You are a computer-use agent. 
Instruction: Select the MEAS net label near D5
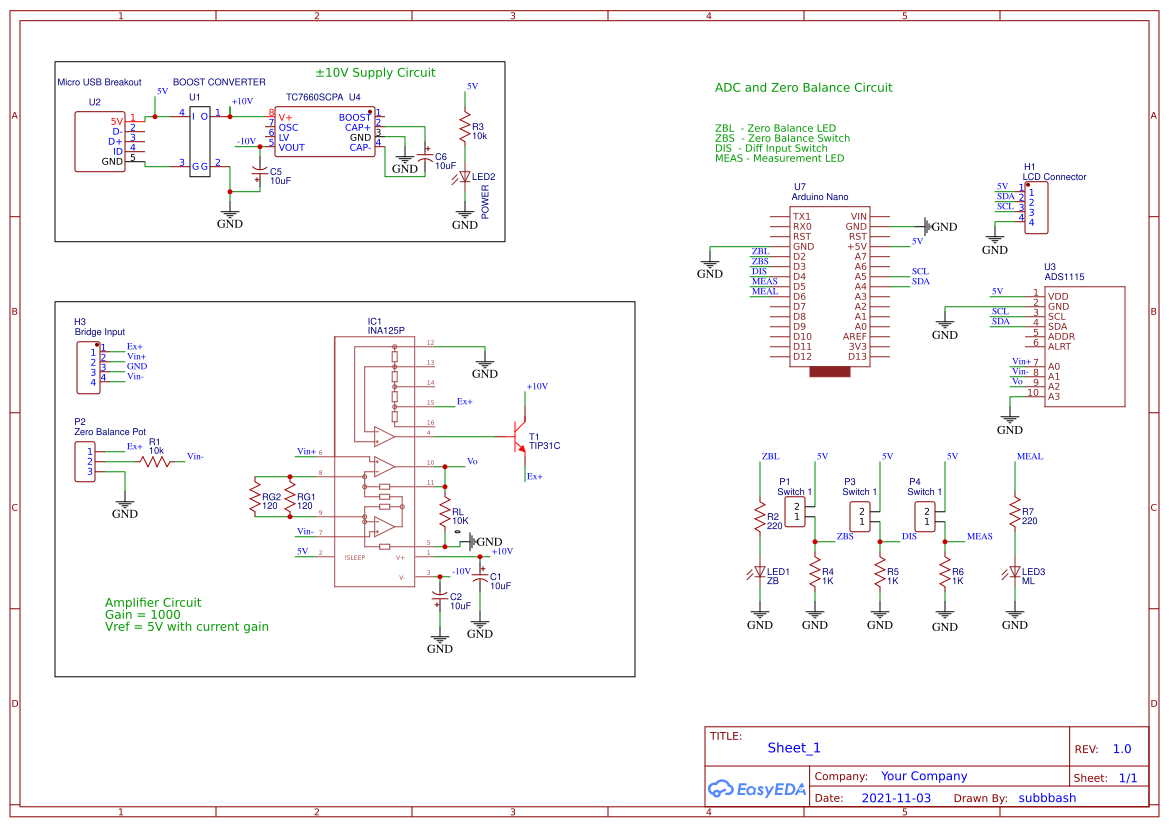pos(763,281)
